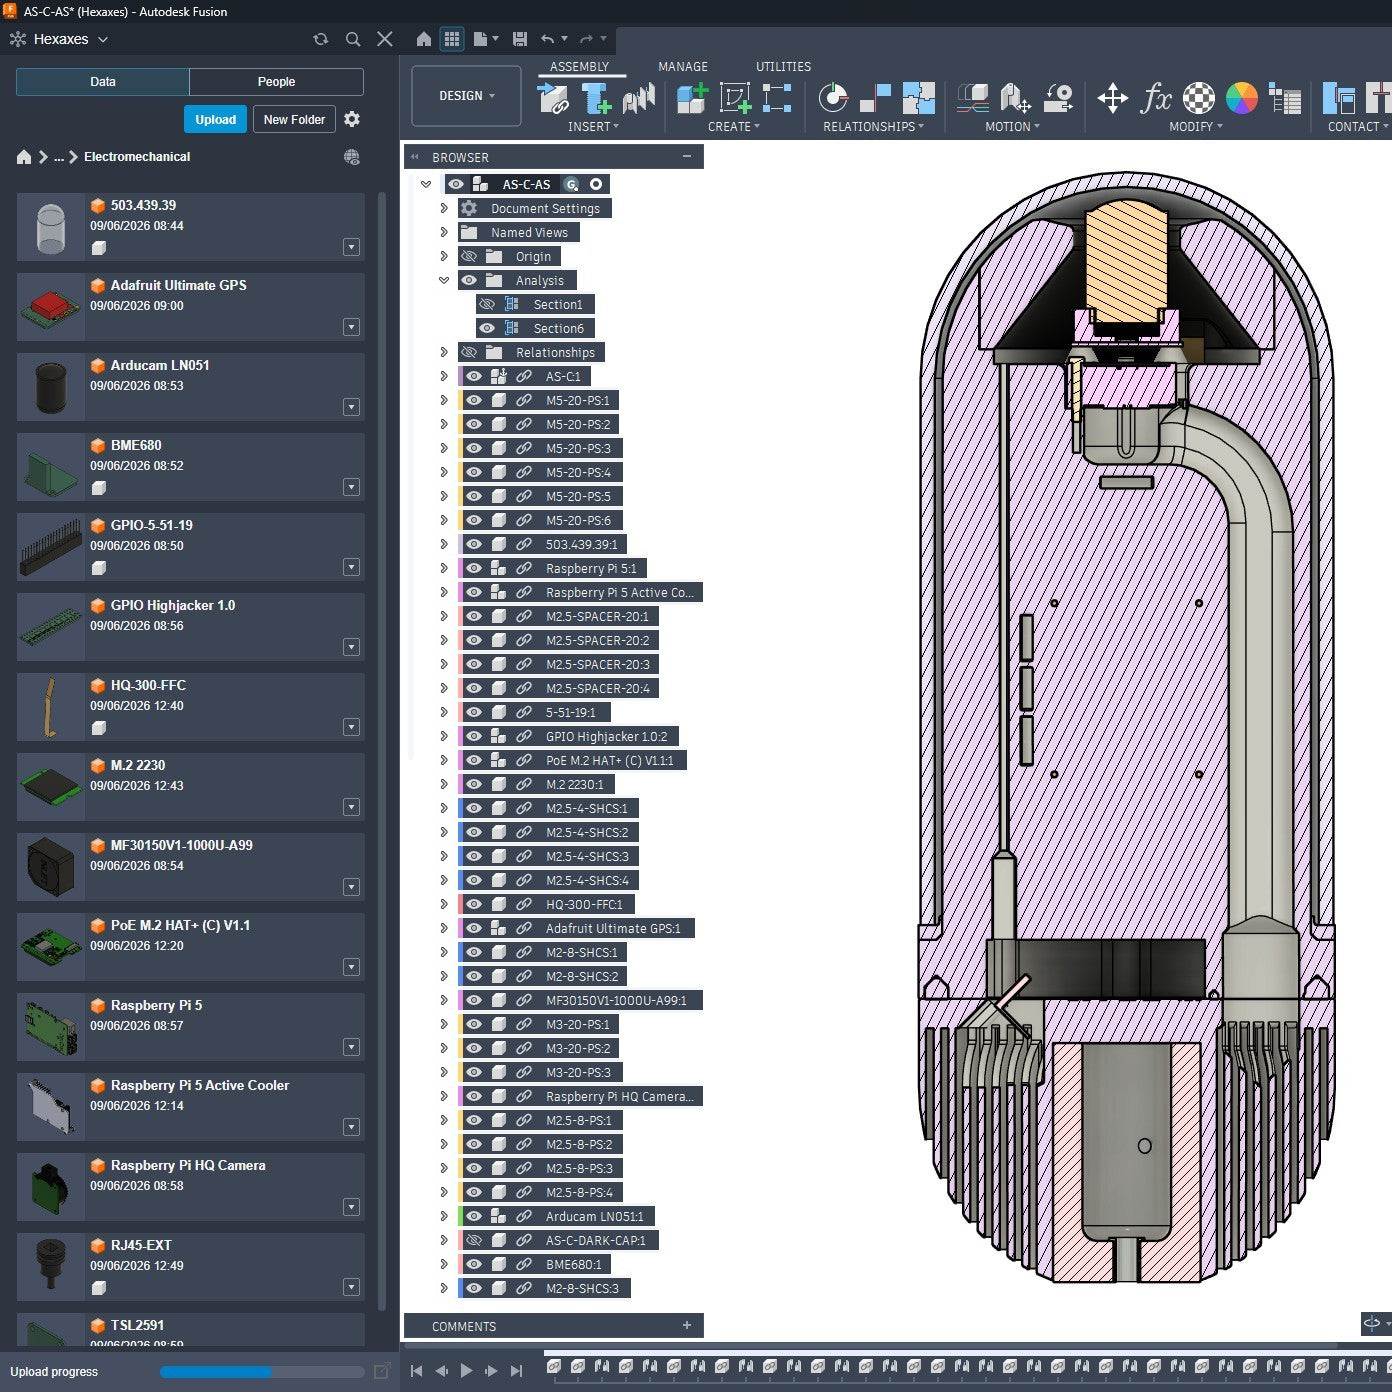Open the options dropdown for the Arducam LN051 item
Image resolution: width=1392 pixels, height=1392 pixels.
[x=351, y=407]
